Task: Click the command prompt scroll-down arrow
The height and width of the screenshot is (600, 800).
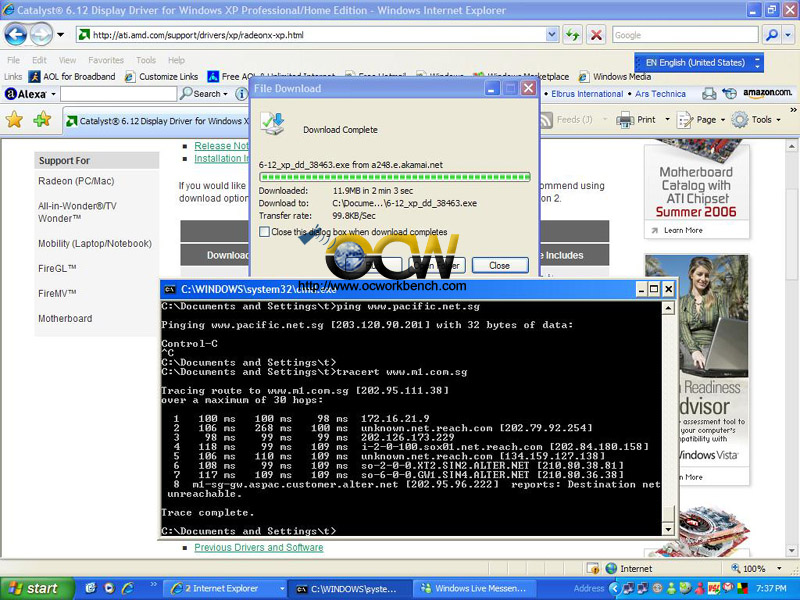Action: click(668, 529)
